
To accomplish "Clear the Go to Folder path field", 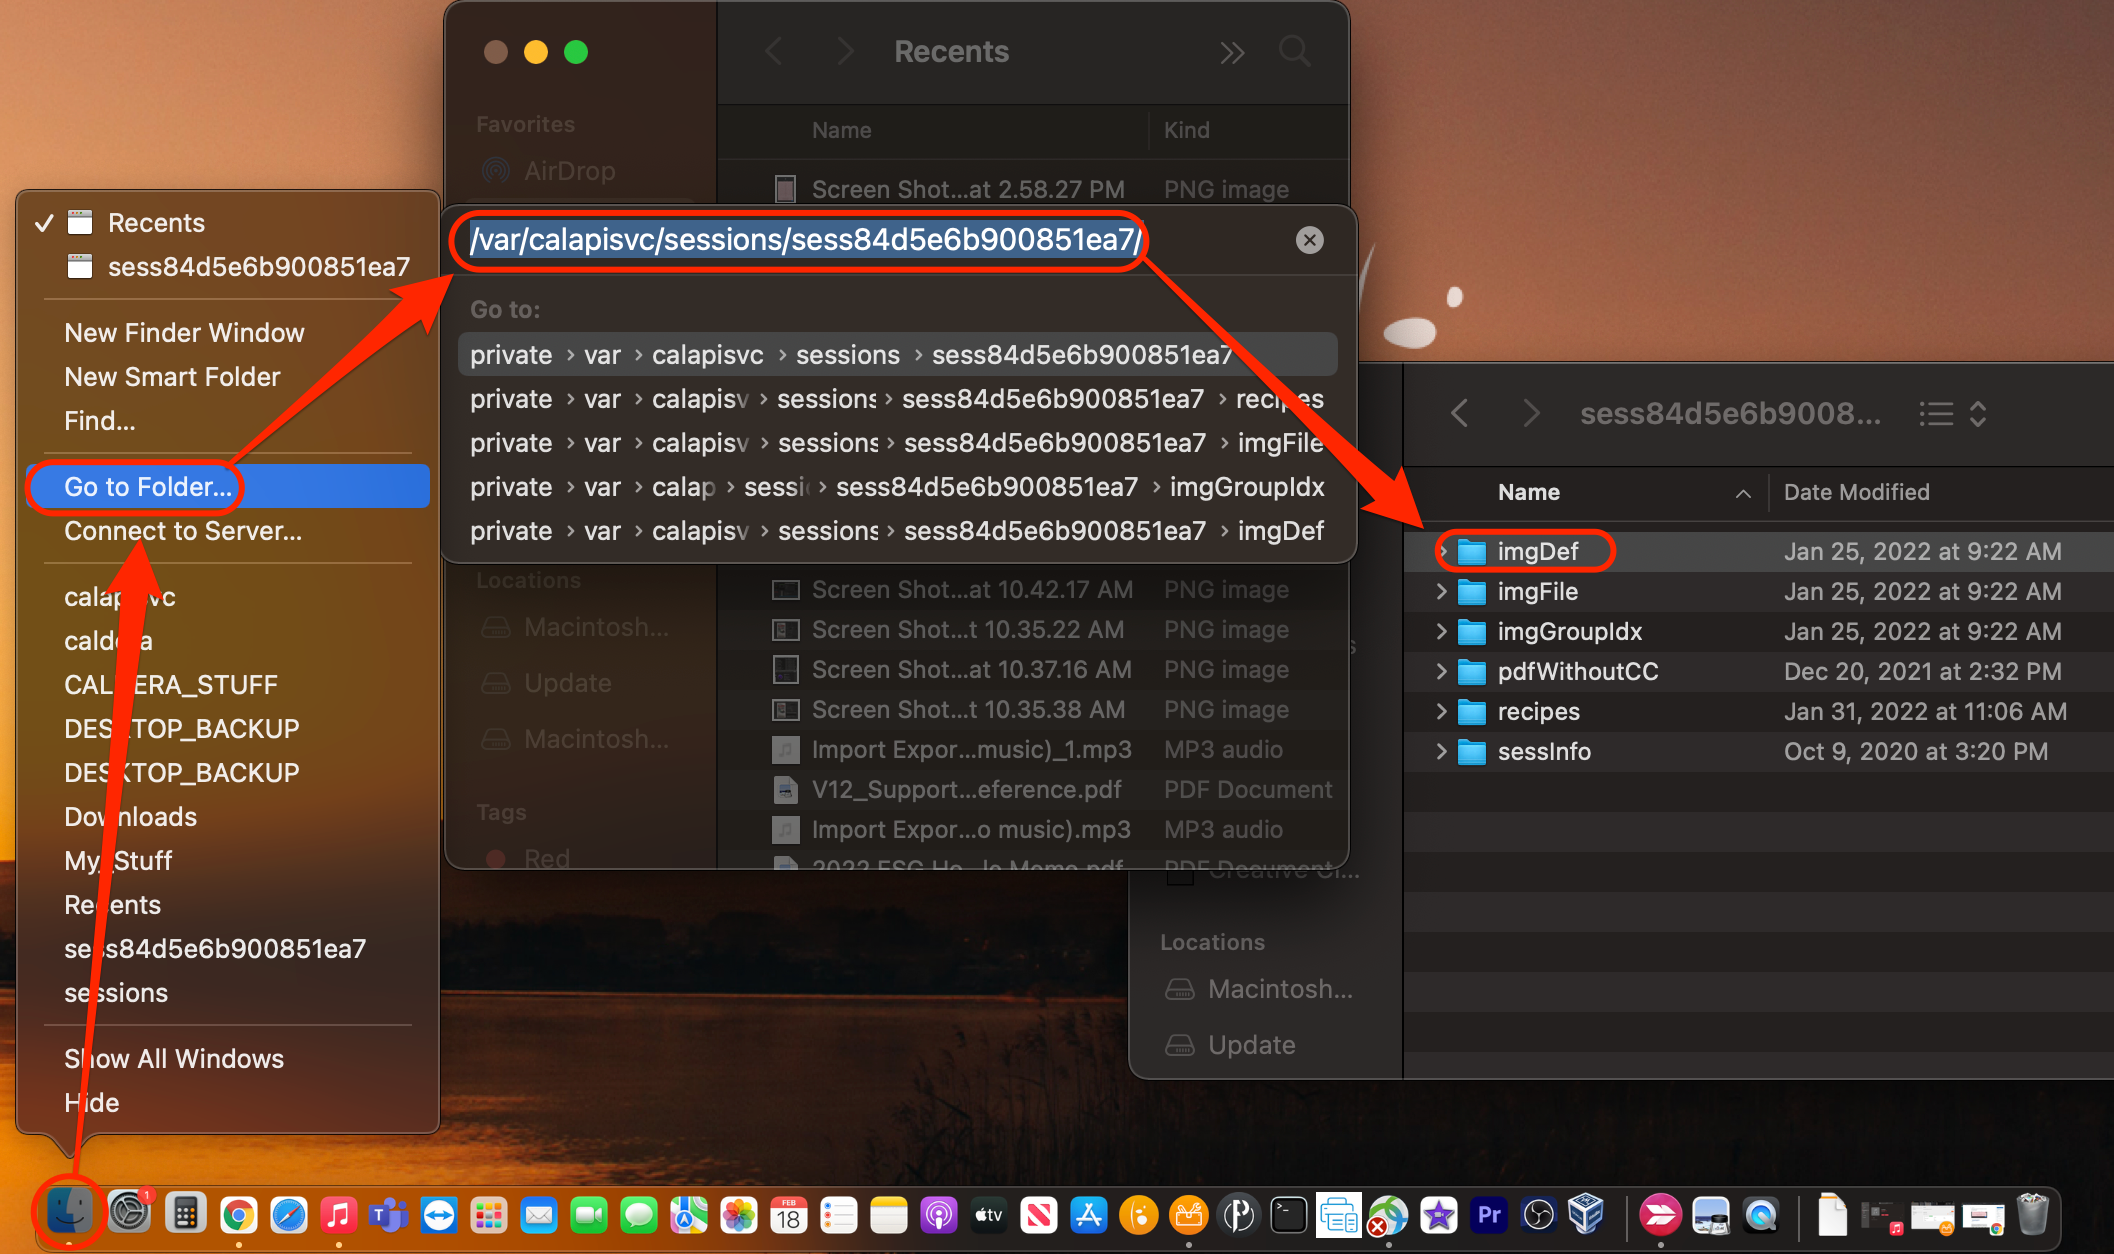I will [1309, 240].
